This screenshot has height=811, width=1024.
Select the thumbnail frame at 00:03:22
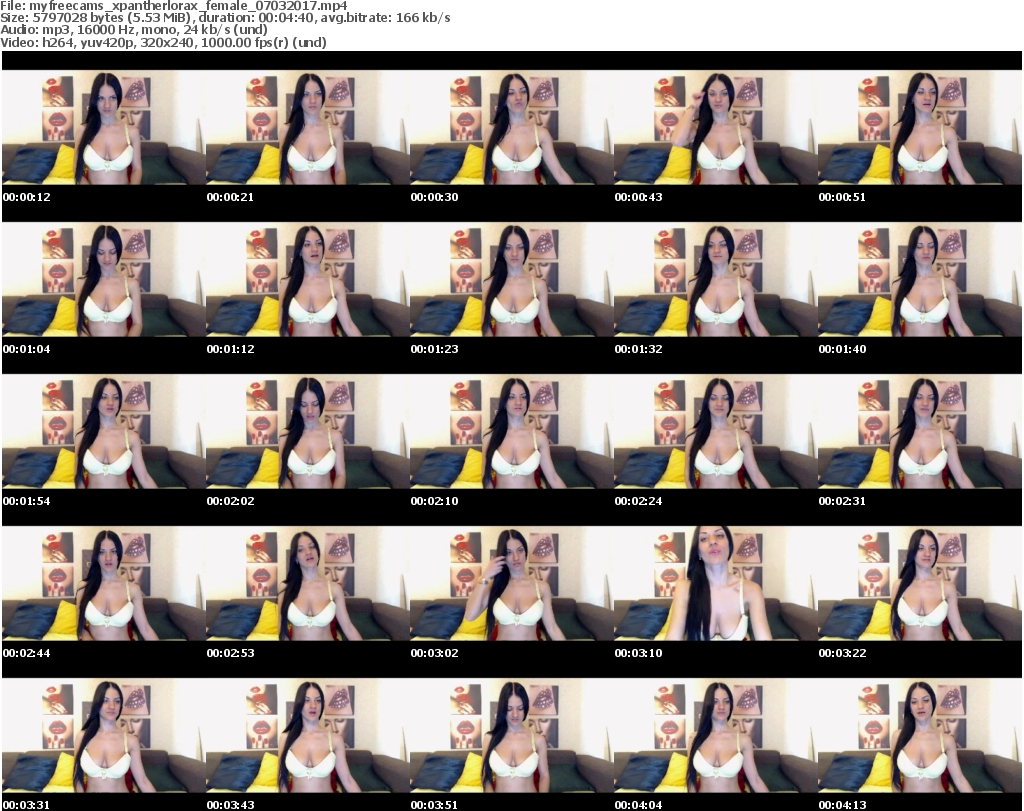click(x=920, y=584)
